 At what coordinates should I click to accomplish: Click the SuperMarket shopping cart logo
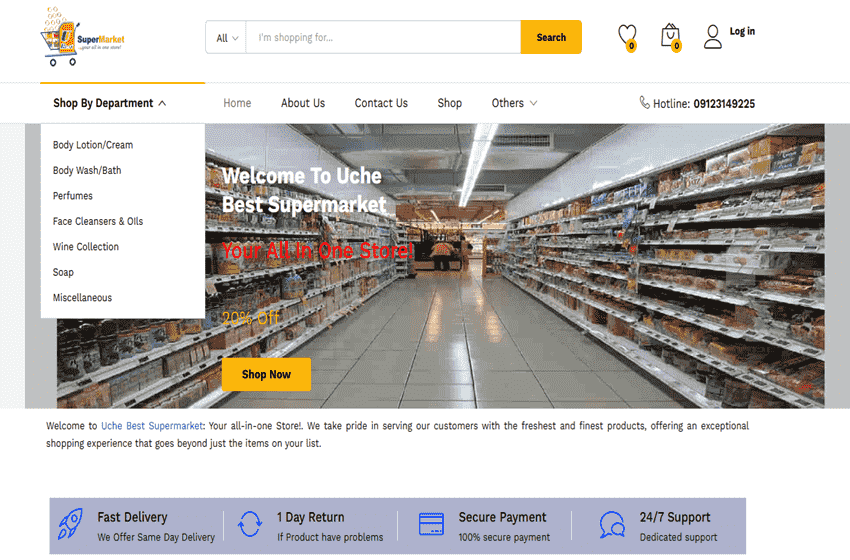tap(82, 38)
